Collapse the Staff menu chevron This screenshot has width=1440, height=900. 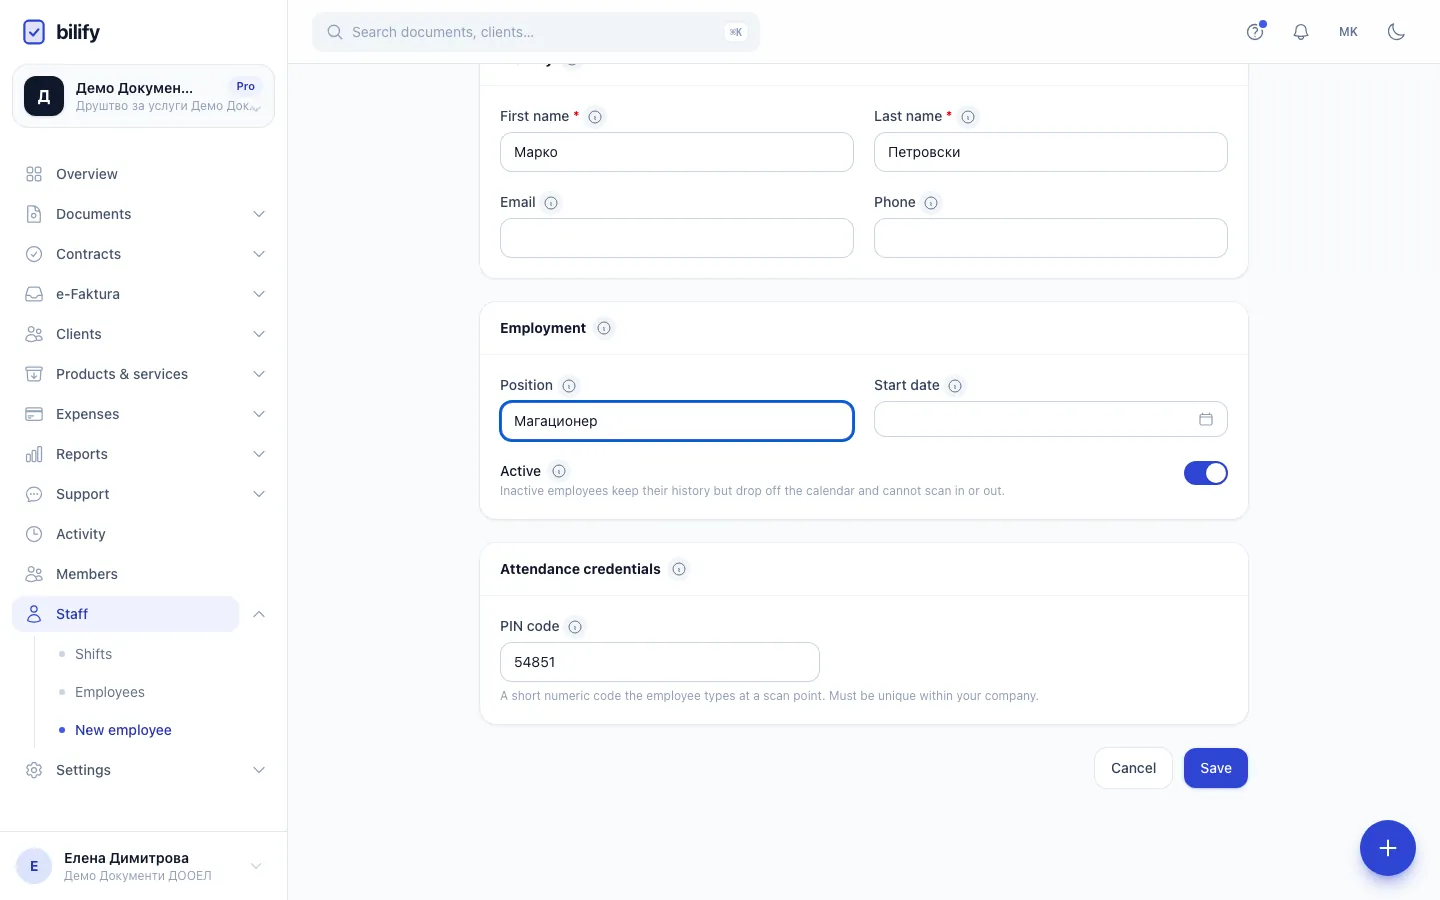[259, 614]
